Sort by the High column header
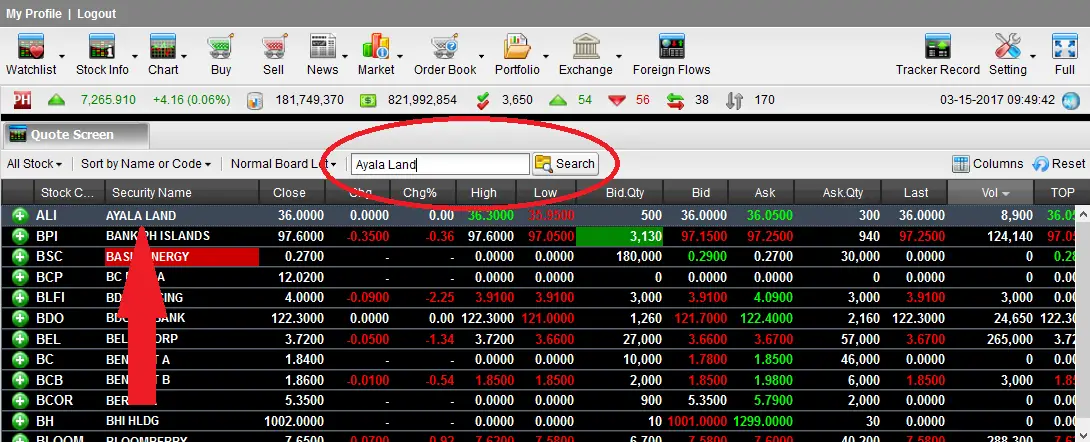Image resolution: width=1090 pixels, height=442 pixels. (x=484, y=193)
